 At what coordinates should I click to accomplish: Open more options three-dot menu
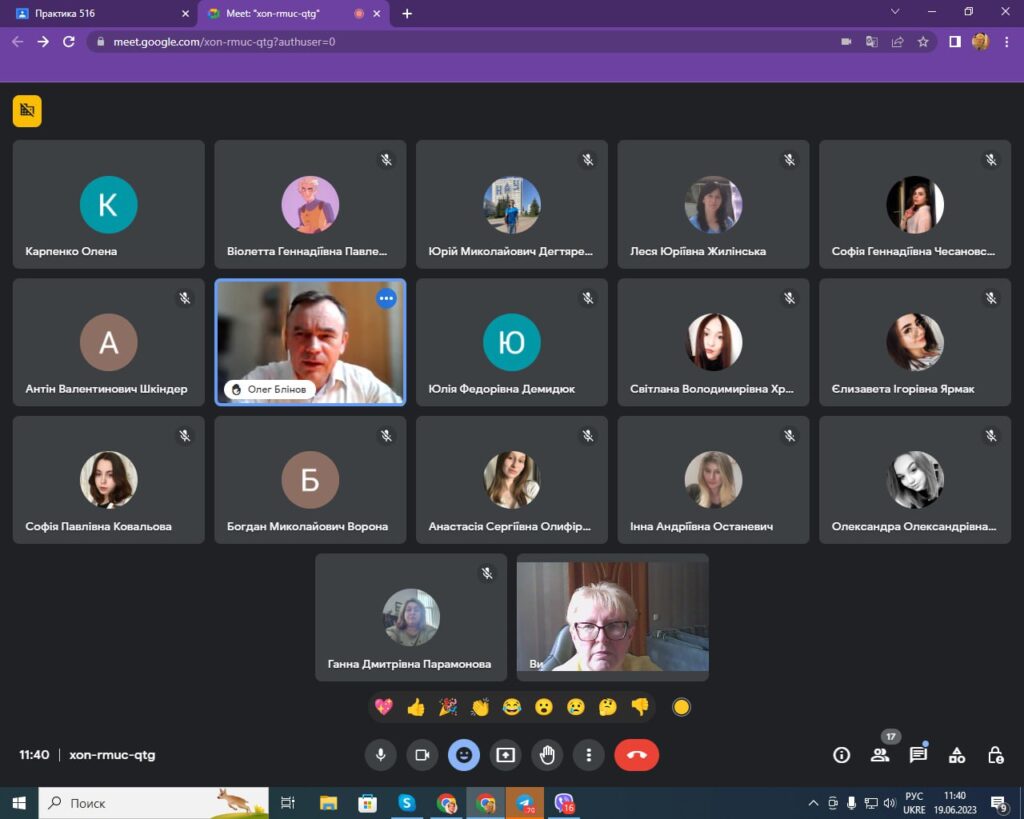pyautogui.click(x=590, y=755)
